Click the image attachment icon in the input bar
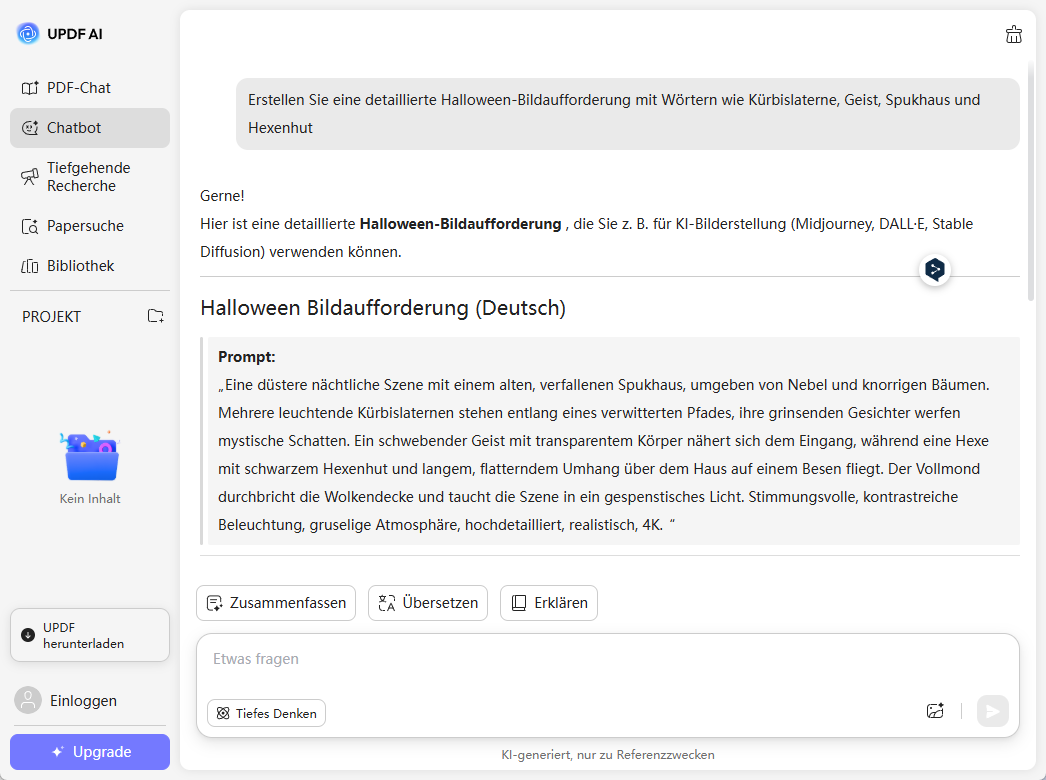The image size is (1046, 780). (x=935, y=710)
